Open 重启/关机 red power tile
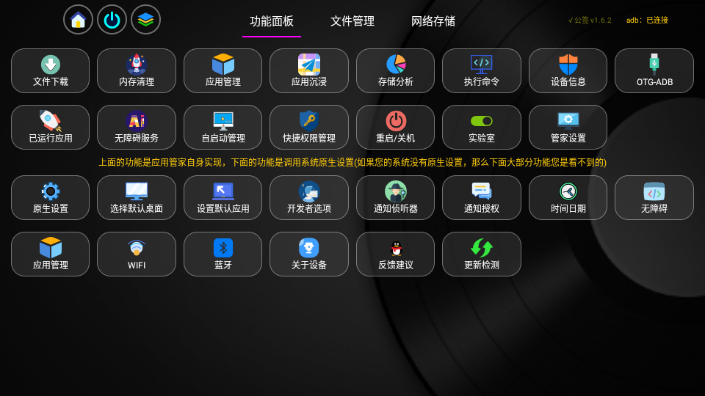Screen dimensions: 705x396 [395, 127]
